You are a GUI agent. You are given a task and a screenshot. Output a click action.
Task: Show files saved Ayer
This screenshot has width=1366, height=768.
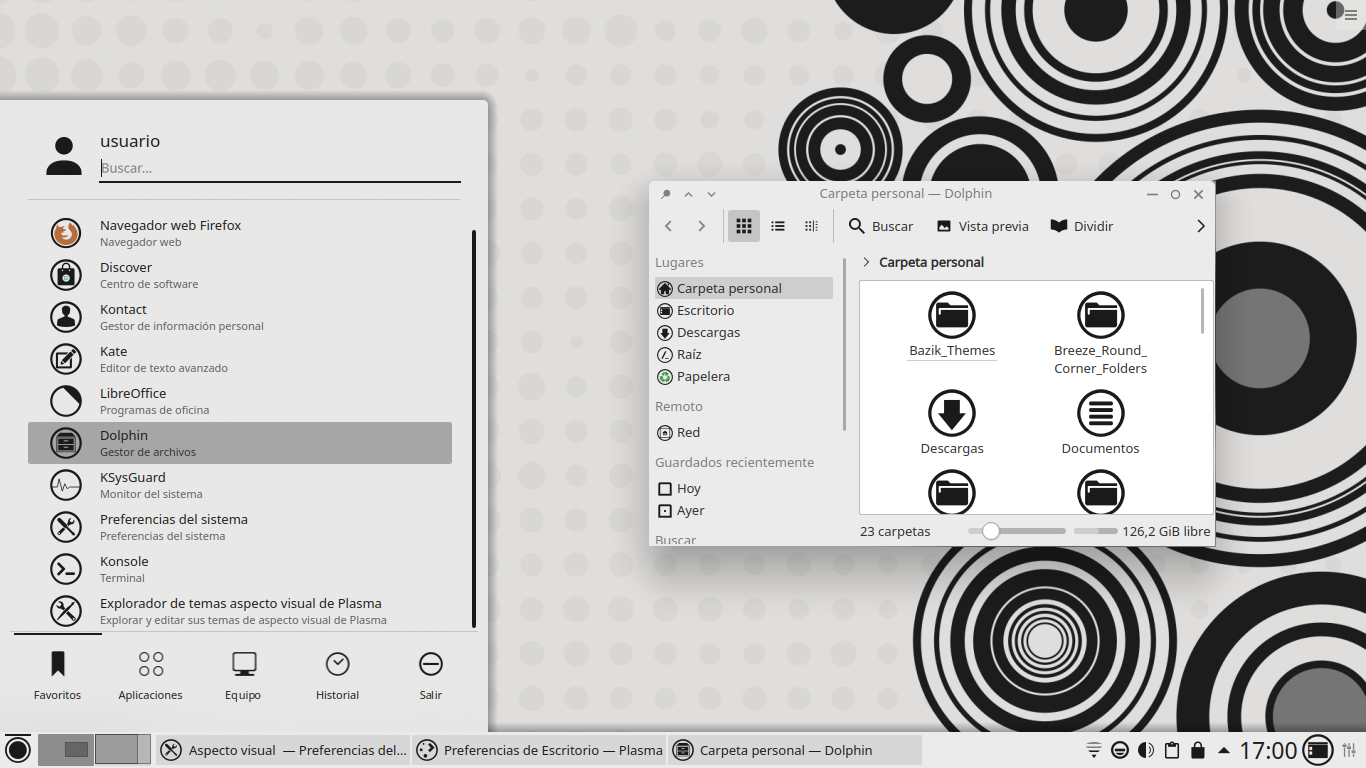pyautogui.click(x=744, y=510)
